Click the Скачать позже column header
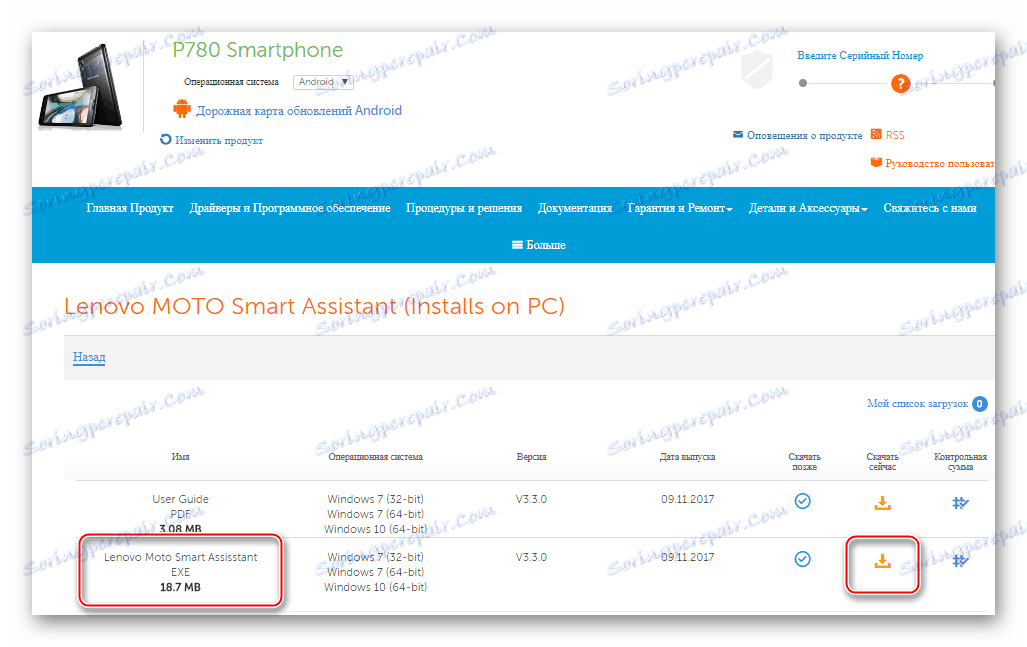 (x=804, y=462)
